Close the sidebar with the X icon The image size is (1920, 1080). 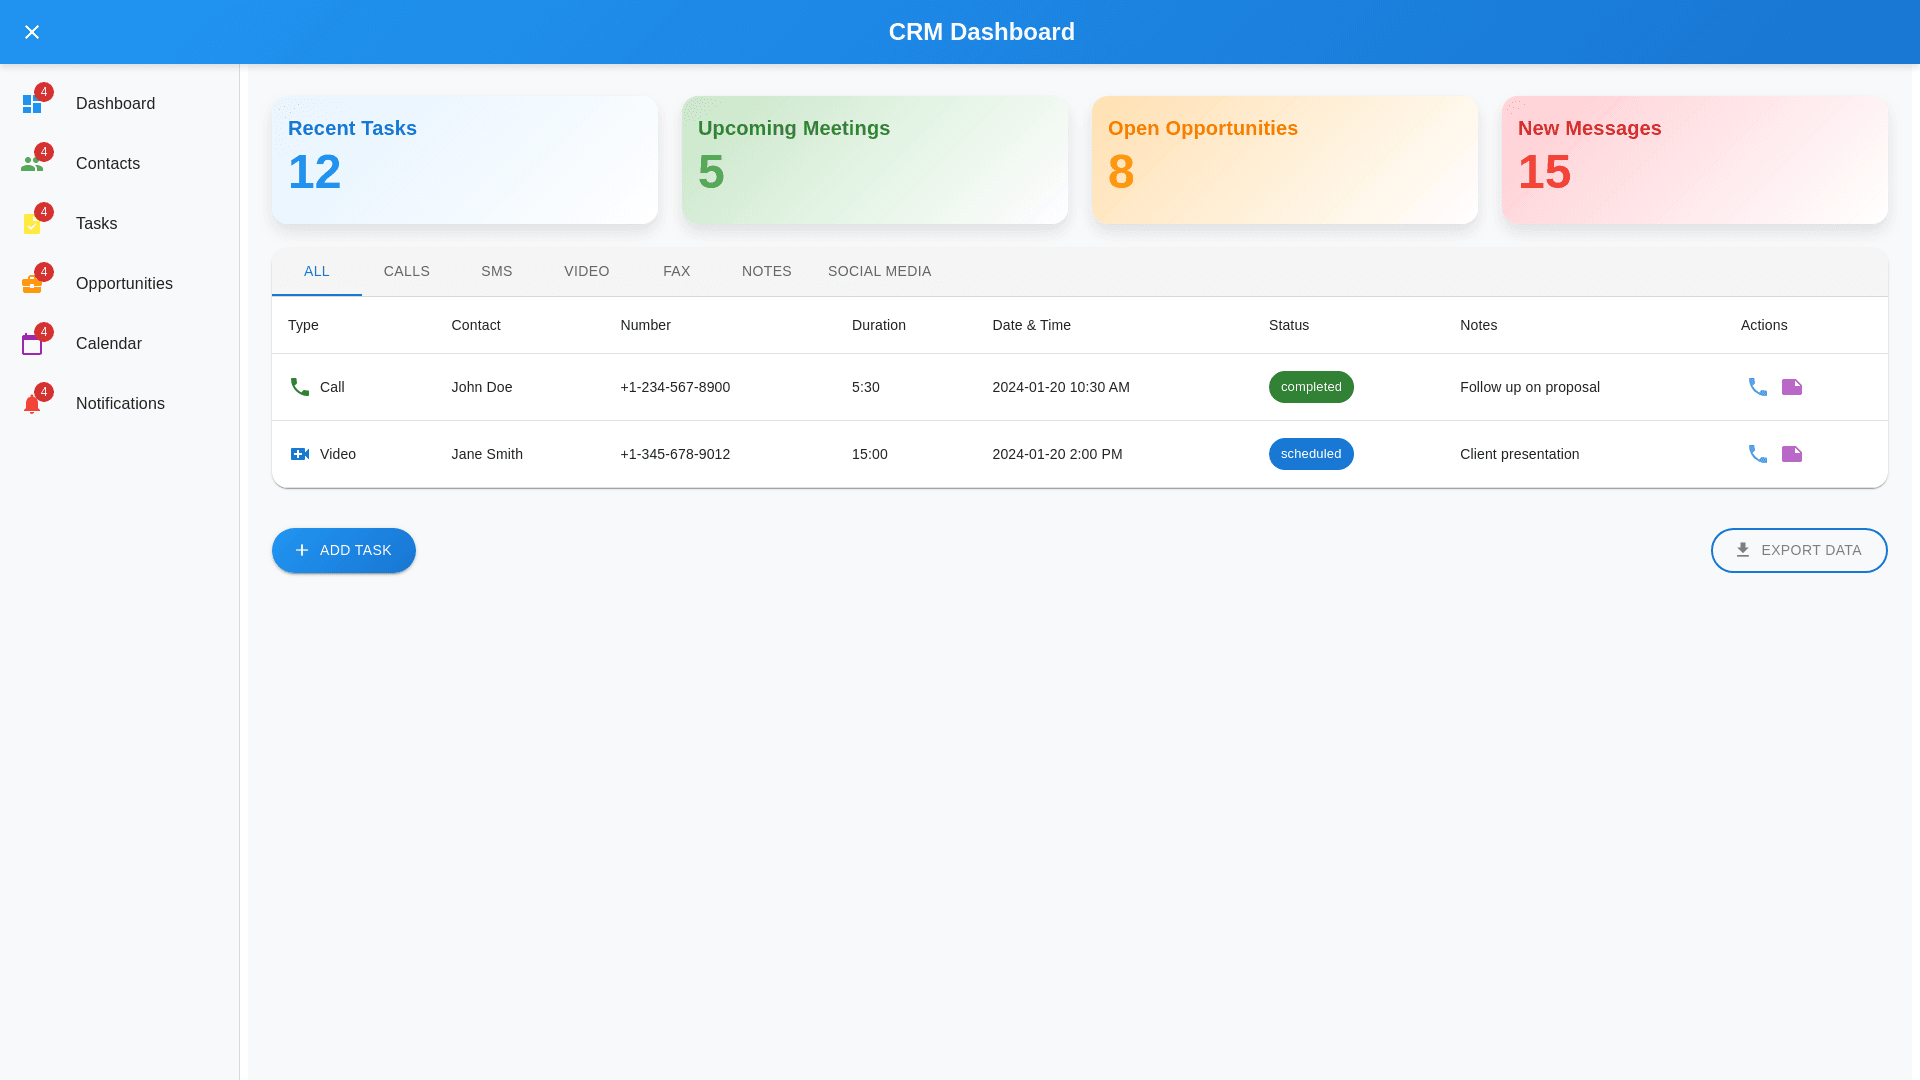pyautogui.click(x=32, y=32)
